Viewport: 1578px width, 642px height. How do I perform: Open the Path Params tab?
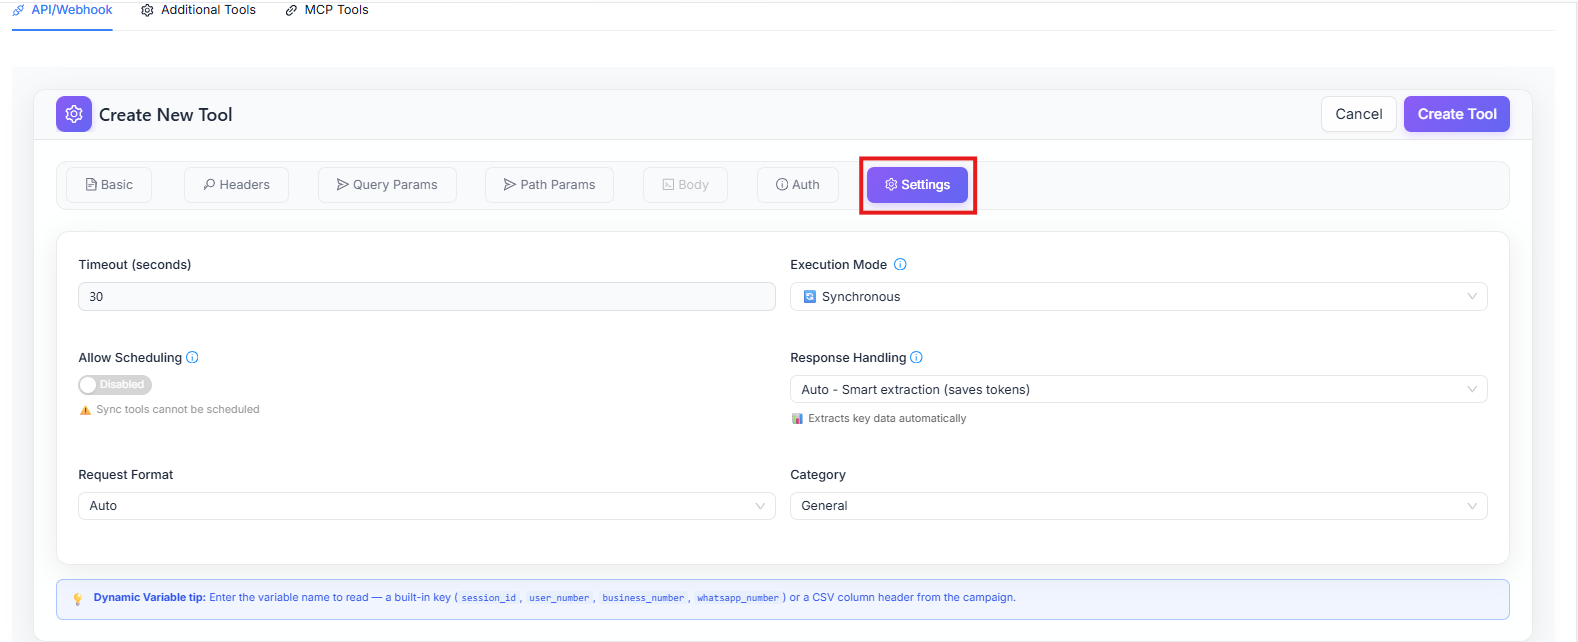pyautogui.click(x=549, y=185)
